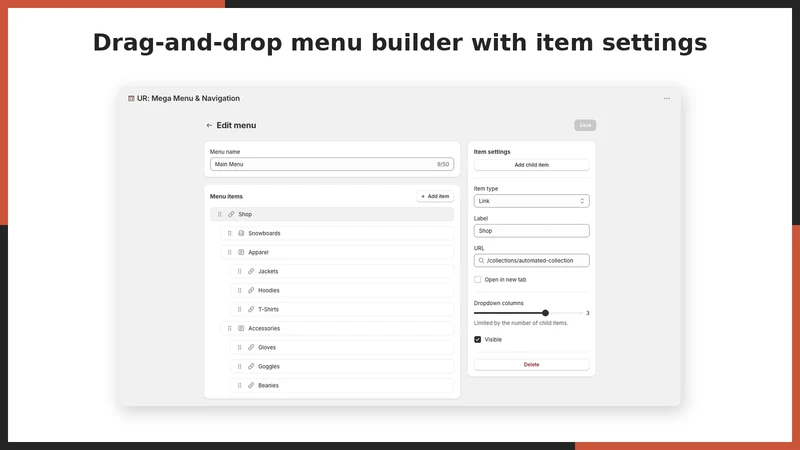Select the Apparel menu item
This screenshot has height=450, width=800.
pyautogui.click(x=337, y=252)
